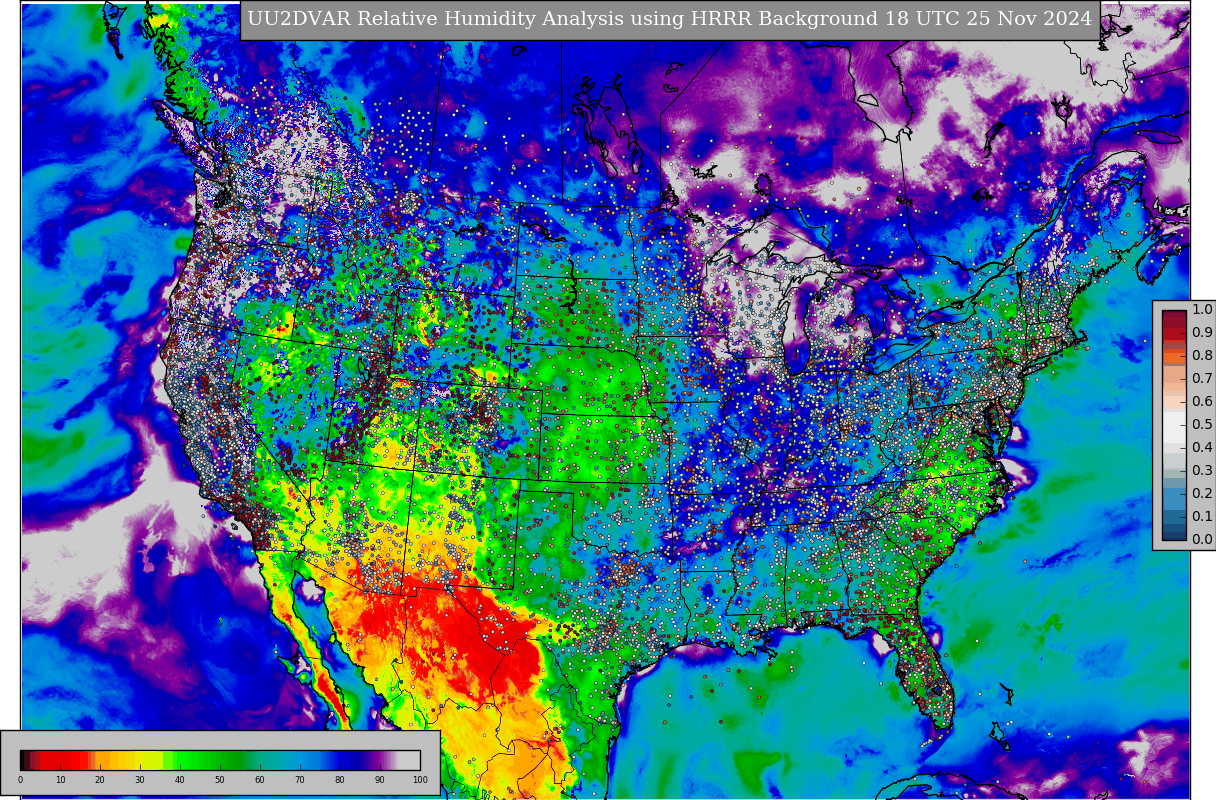Click the 10 tick label on the humidity colorbar
This screenshot has width=1216, height=800.
(60, 780)
